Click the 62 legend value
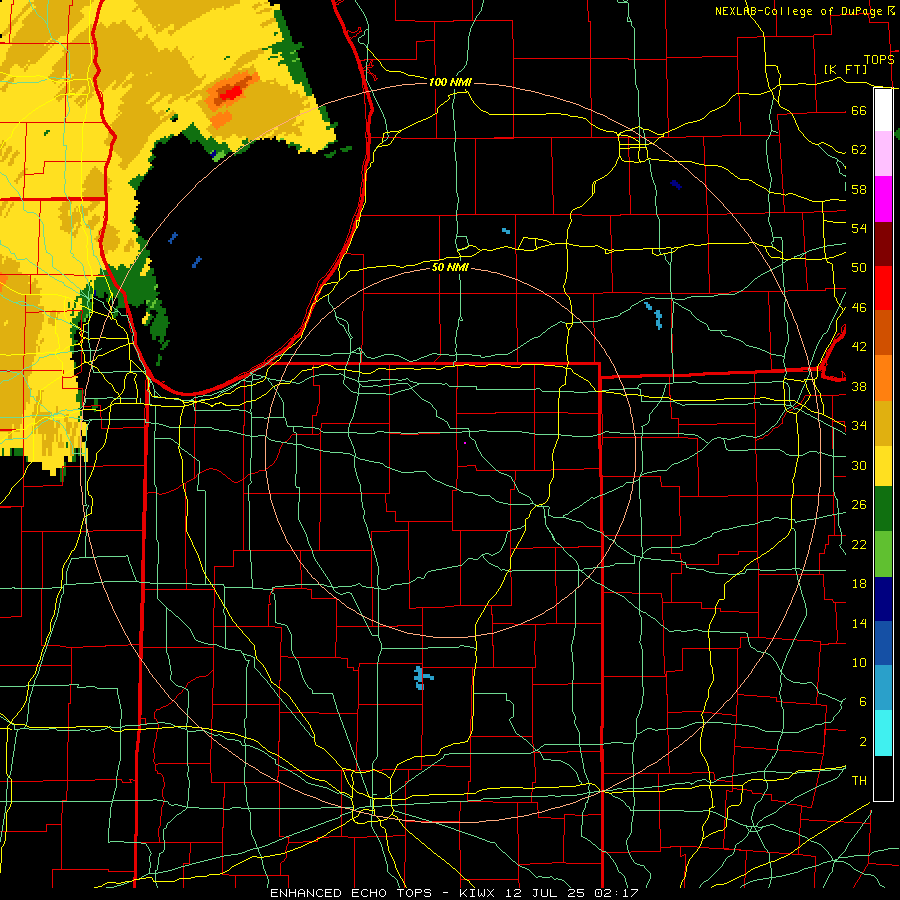 859,150
